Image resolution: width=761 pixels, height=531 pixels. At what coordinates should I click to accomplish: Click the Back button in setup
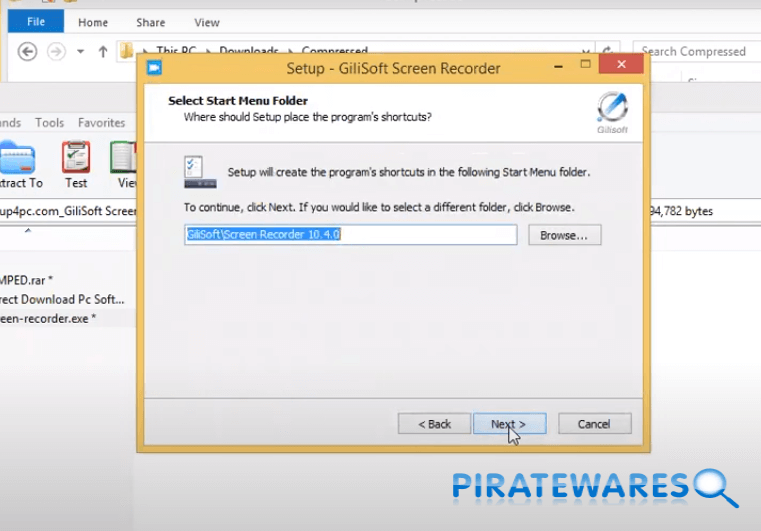tap(434, 424)
